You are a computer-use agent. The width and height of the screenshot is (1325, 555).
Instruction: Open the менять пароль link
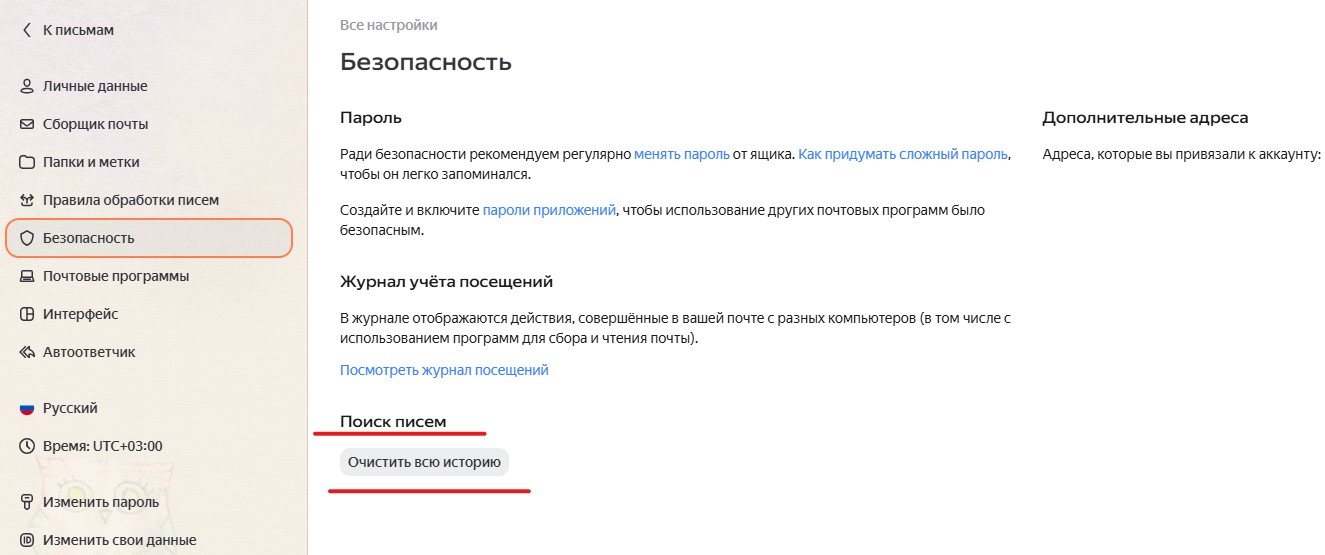(x=681, y=155)
